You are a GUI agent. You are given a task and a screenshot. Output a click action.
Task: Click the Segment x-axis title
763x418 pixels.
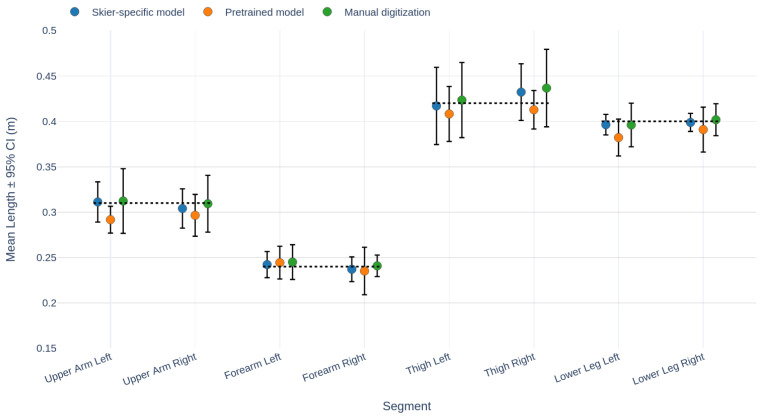coord(407,406)
